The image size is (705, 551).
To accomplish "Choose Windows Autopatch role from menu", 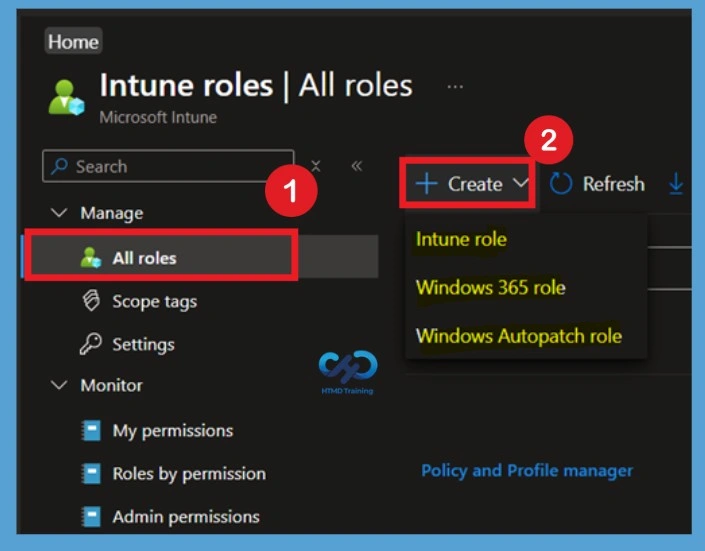I will click(x=519, y=336).
